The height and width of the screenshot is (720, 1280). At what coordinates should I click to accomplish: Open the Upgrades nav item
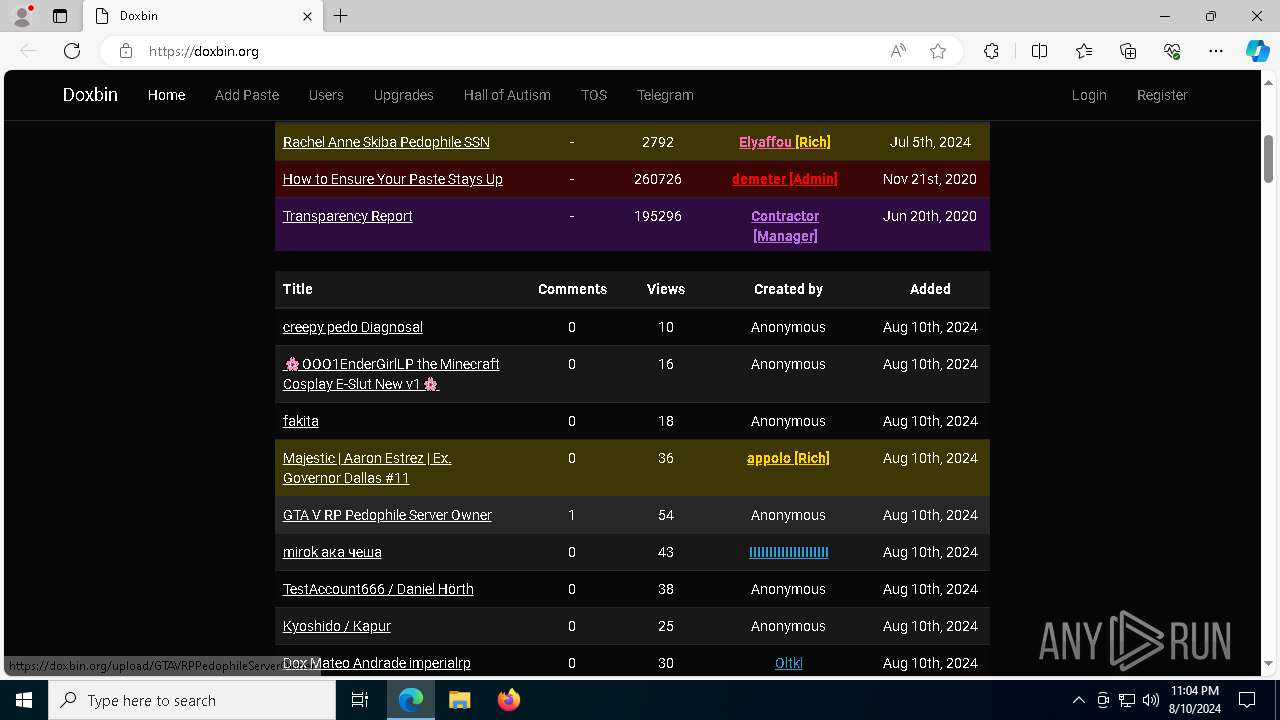pos(404,95)
